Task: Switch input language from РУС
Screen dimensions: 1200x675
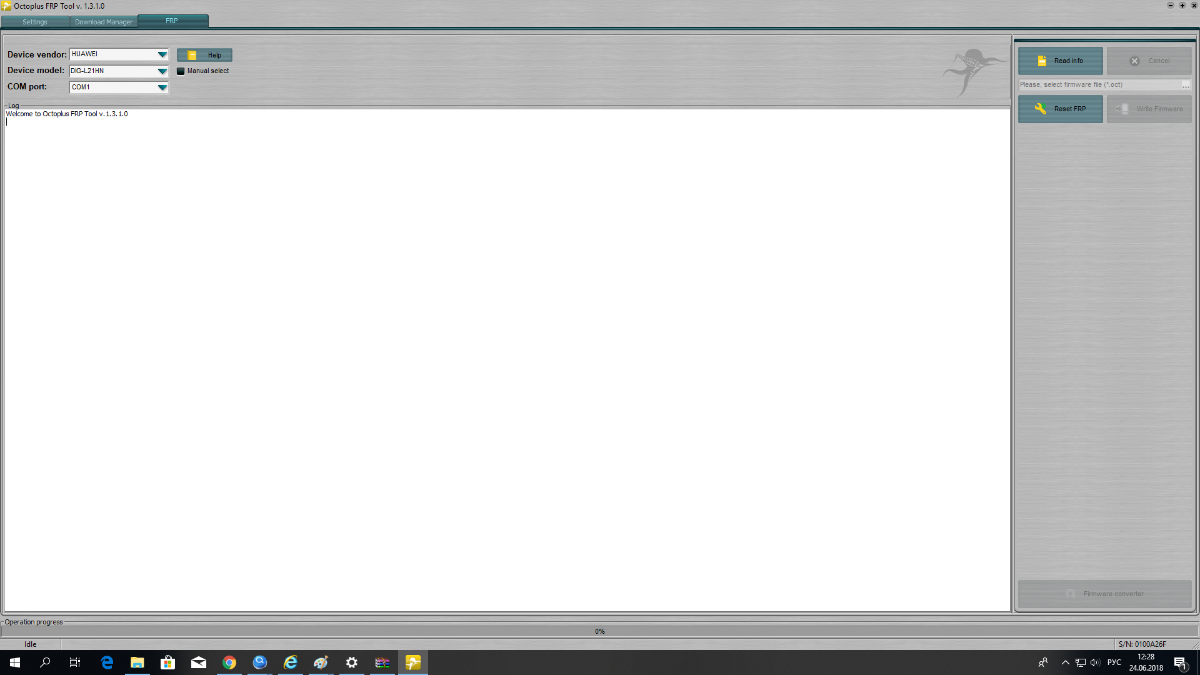Action: click(1114, 662)
